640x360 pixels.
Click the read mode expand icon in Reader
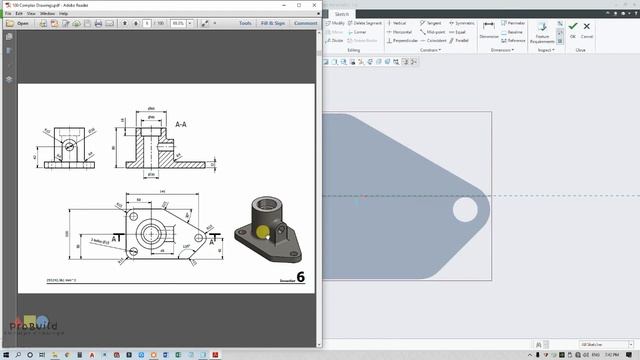point(204,24)
